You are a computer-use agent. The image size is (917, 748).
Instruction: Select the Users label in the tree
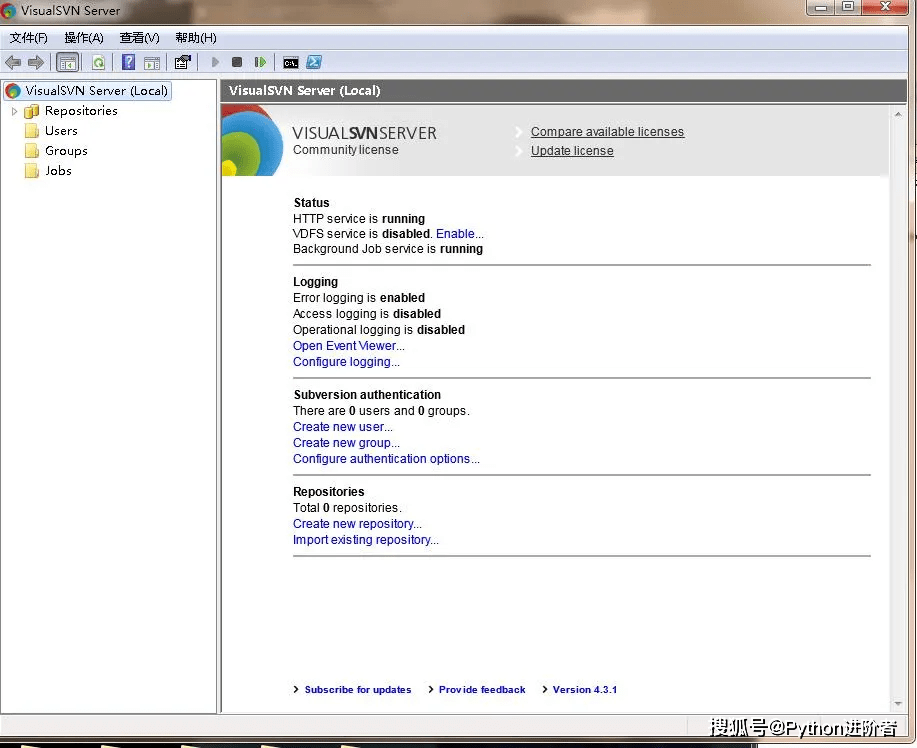[61, 130]
